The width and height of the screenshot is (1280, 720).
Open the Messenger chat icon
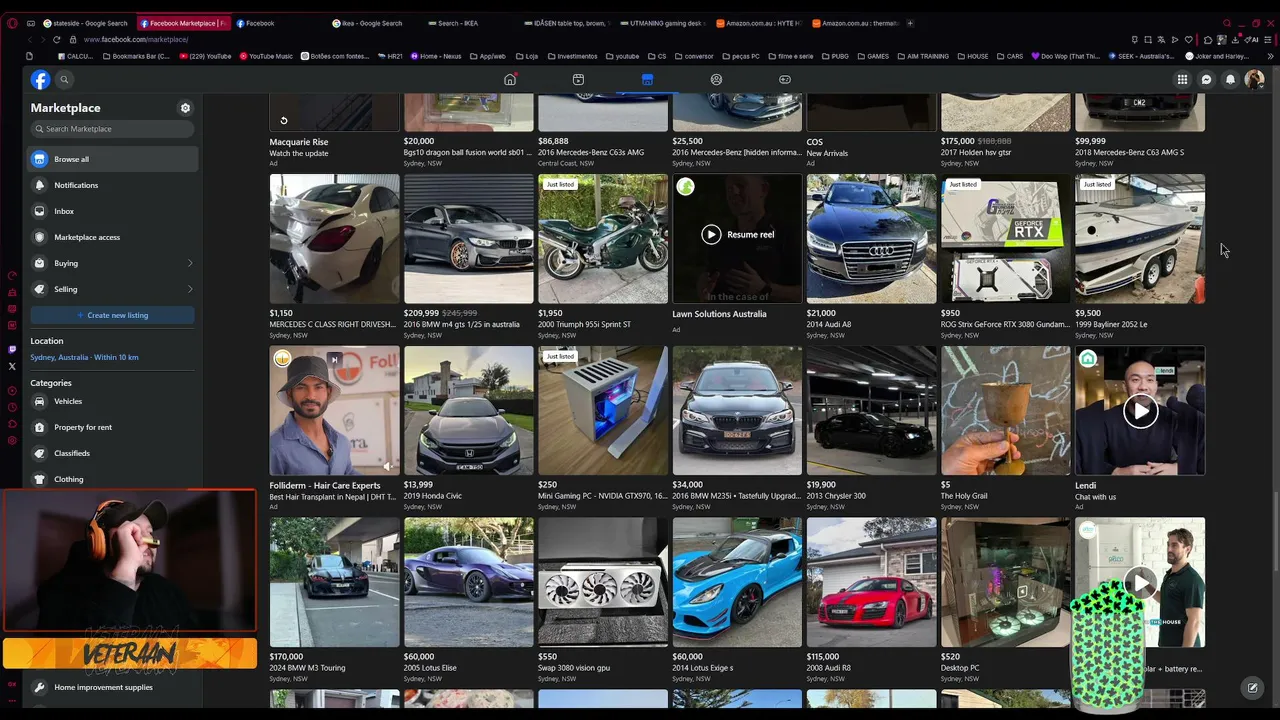tap(1206, 80)
